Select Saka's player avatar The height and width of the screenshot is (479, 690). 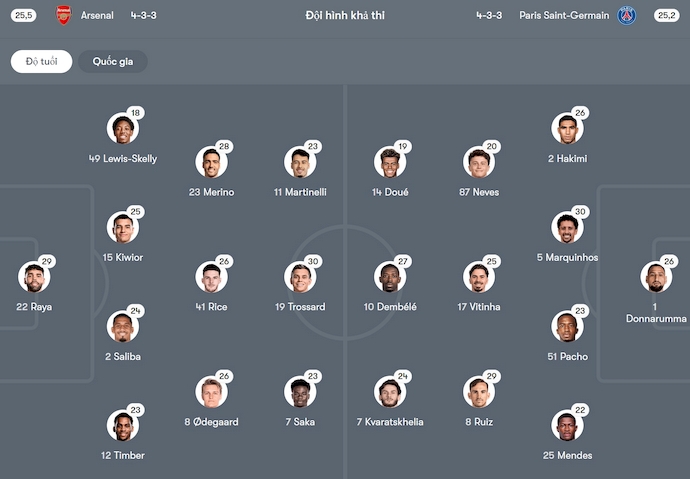pos(300,391)
